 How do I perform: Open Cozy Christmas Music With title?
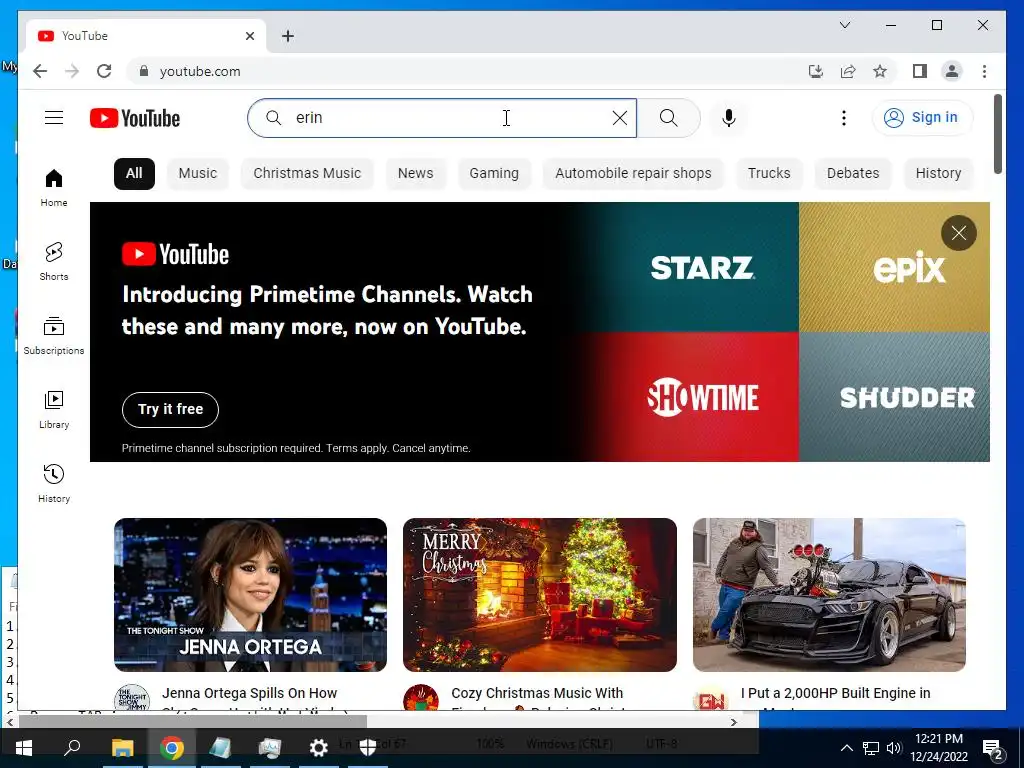(537, 693)
